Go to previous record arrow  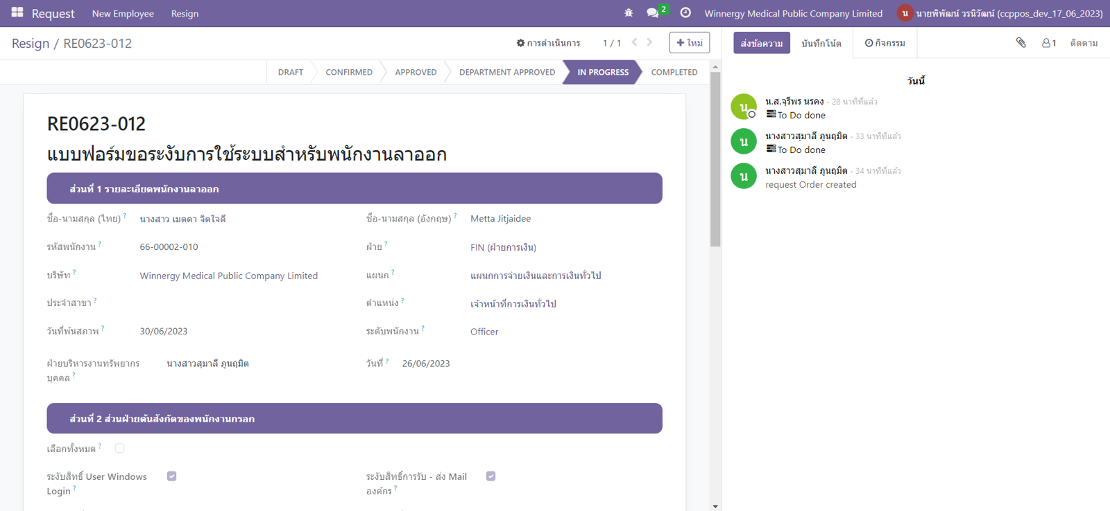pos(633,43)
